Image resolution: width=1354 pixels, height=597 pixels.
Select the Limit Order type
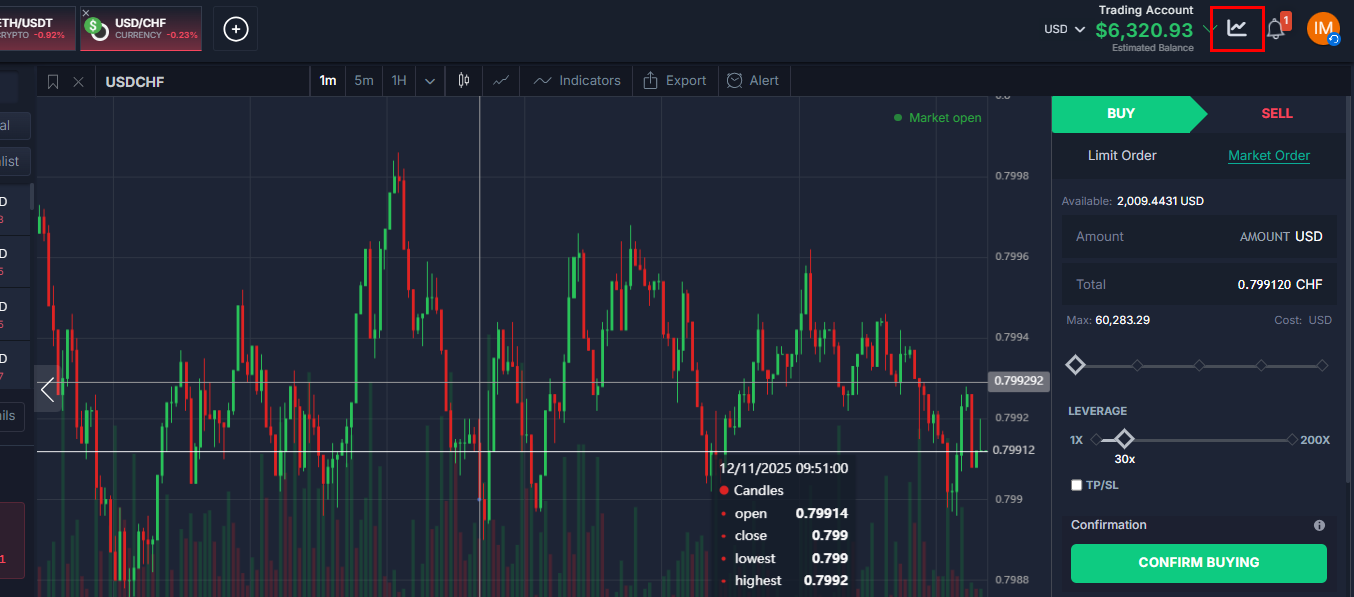(1122, 155)
